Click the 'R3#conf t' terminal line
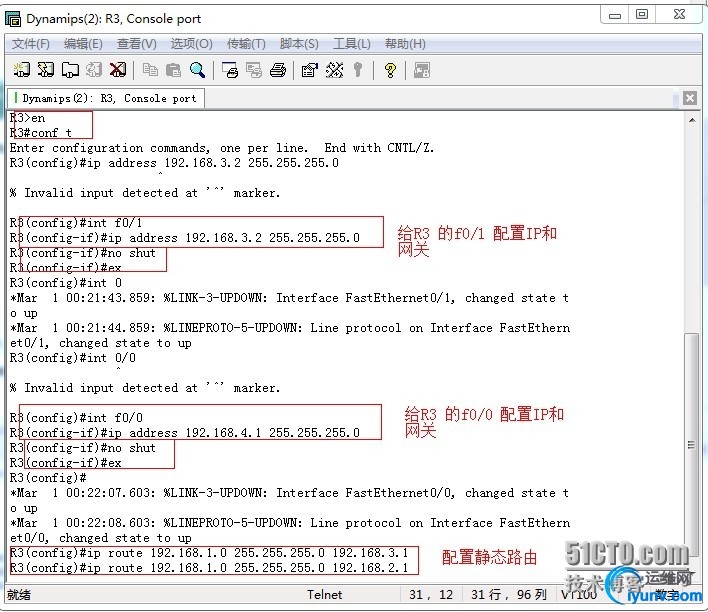Screen dimensions: 708x612 pyautogui.click(x=41, y=133)
